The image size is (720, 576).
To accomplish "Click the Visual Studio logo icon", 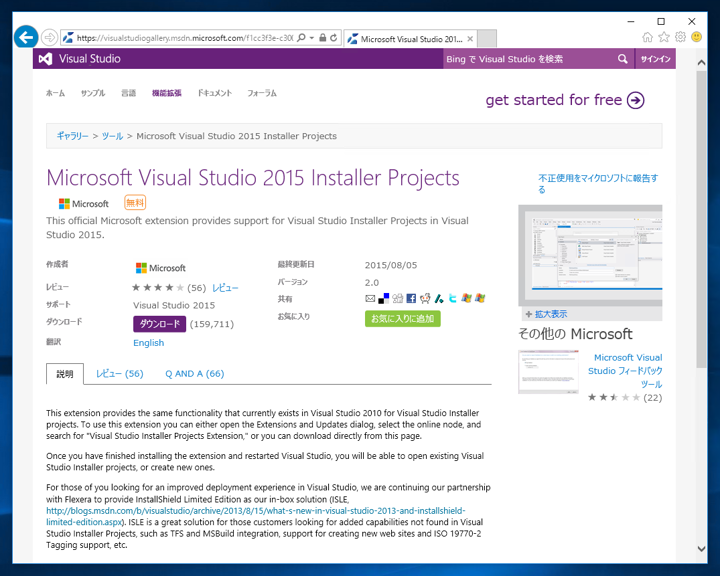I will coord(45,59).
